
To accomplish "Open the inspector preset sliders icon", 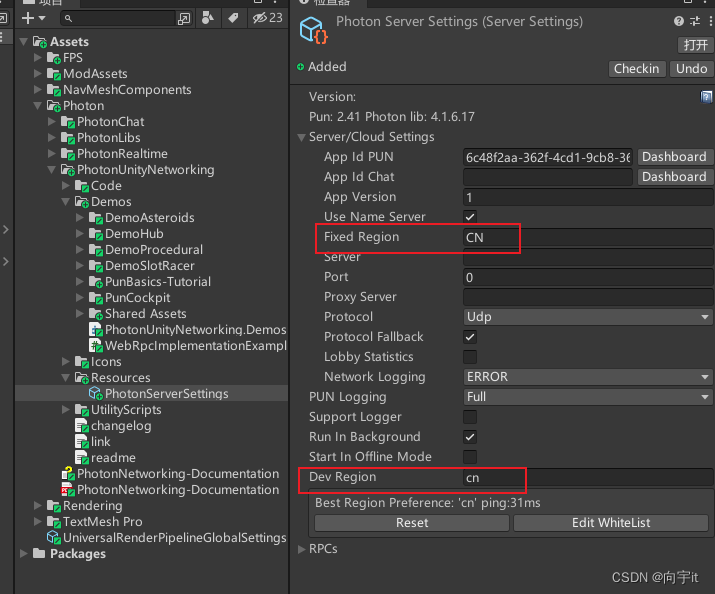I will (695, 21).
